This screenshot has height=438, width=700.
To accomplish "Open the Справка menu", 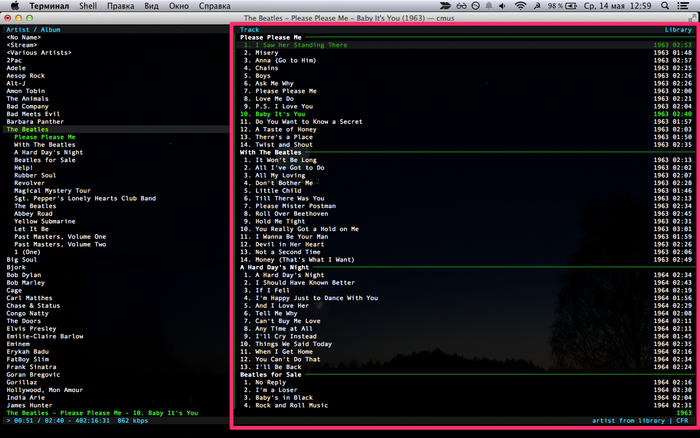I will coord(214,6).
